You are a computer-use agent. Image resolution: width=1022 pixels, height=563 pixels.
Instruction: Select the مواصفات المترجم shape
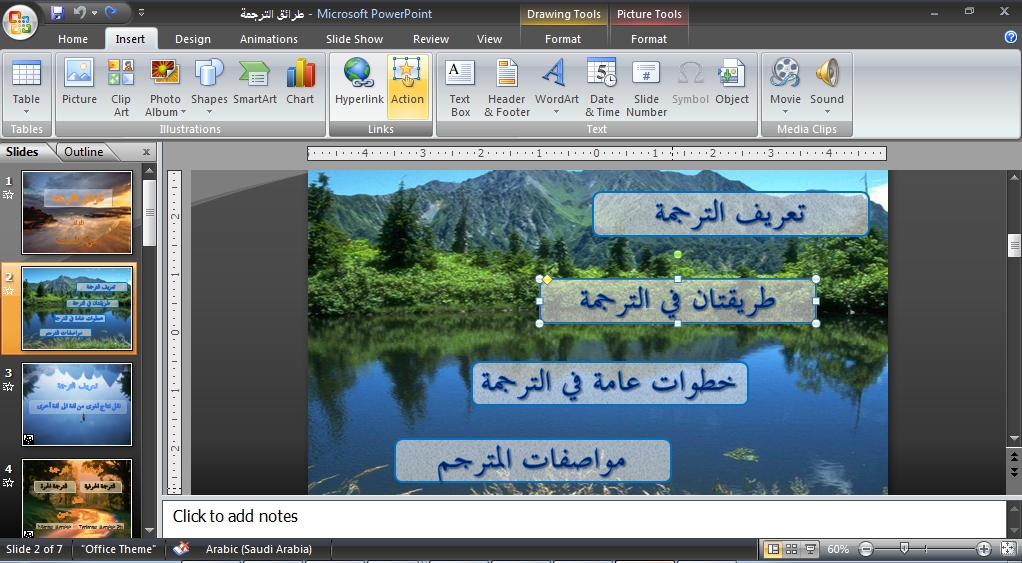[533, 461]
